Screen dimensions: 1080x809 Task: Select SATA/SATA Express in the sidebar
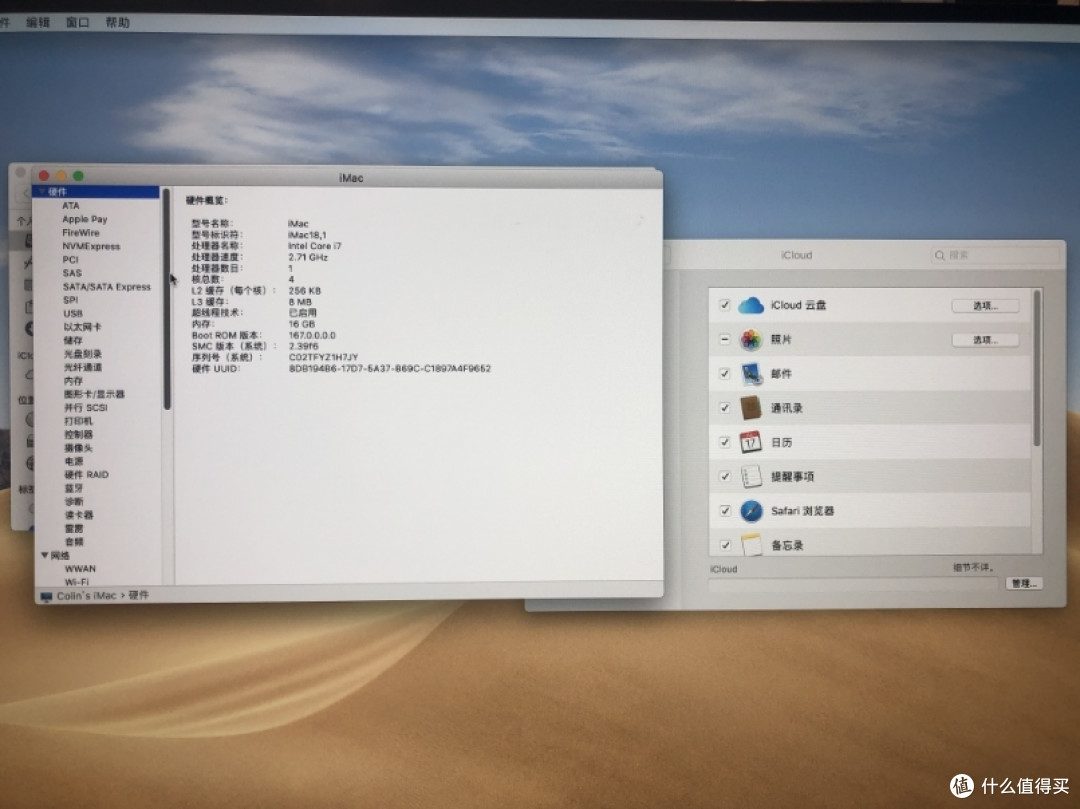coord(107,286)
